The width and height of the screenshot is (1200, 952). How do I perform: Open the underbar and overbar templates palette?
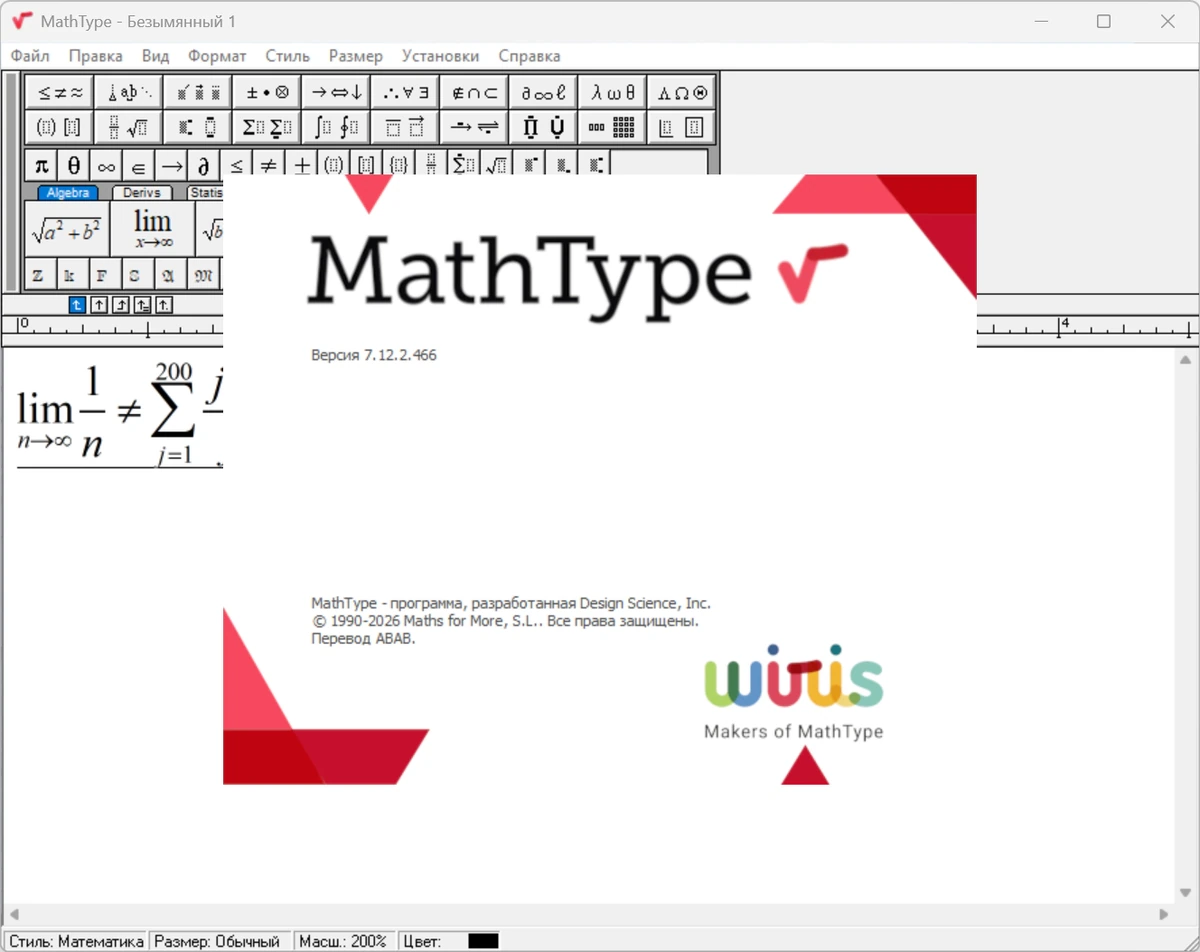click(405, 127)
